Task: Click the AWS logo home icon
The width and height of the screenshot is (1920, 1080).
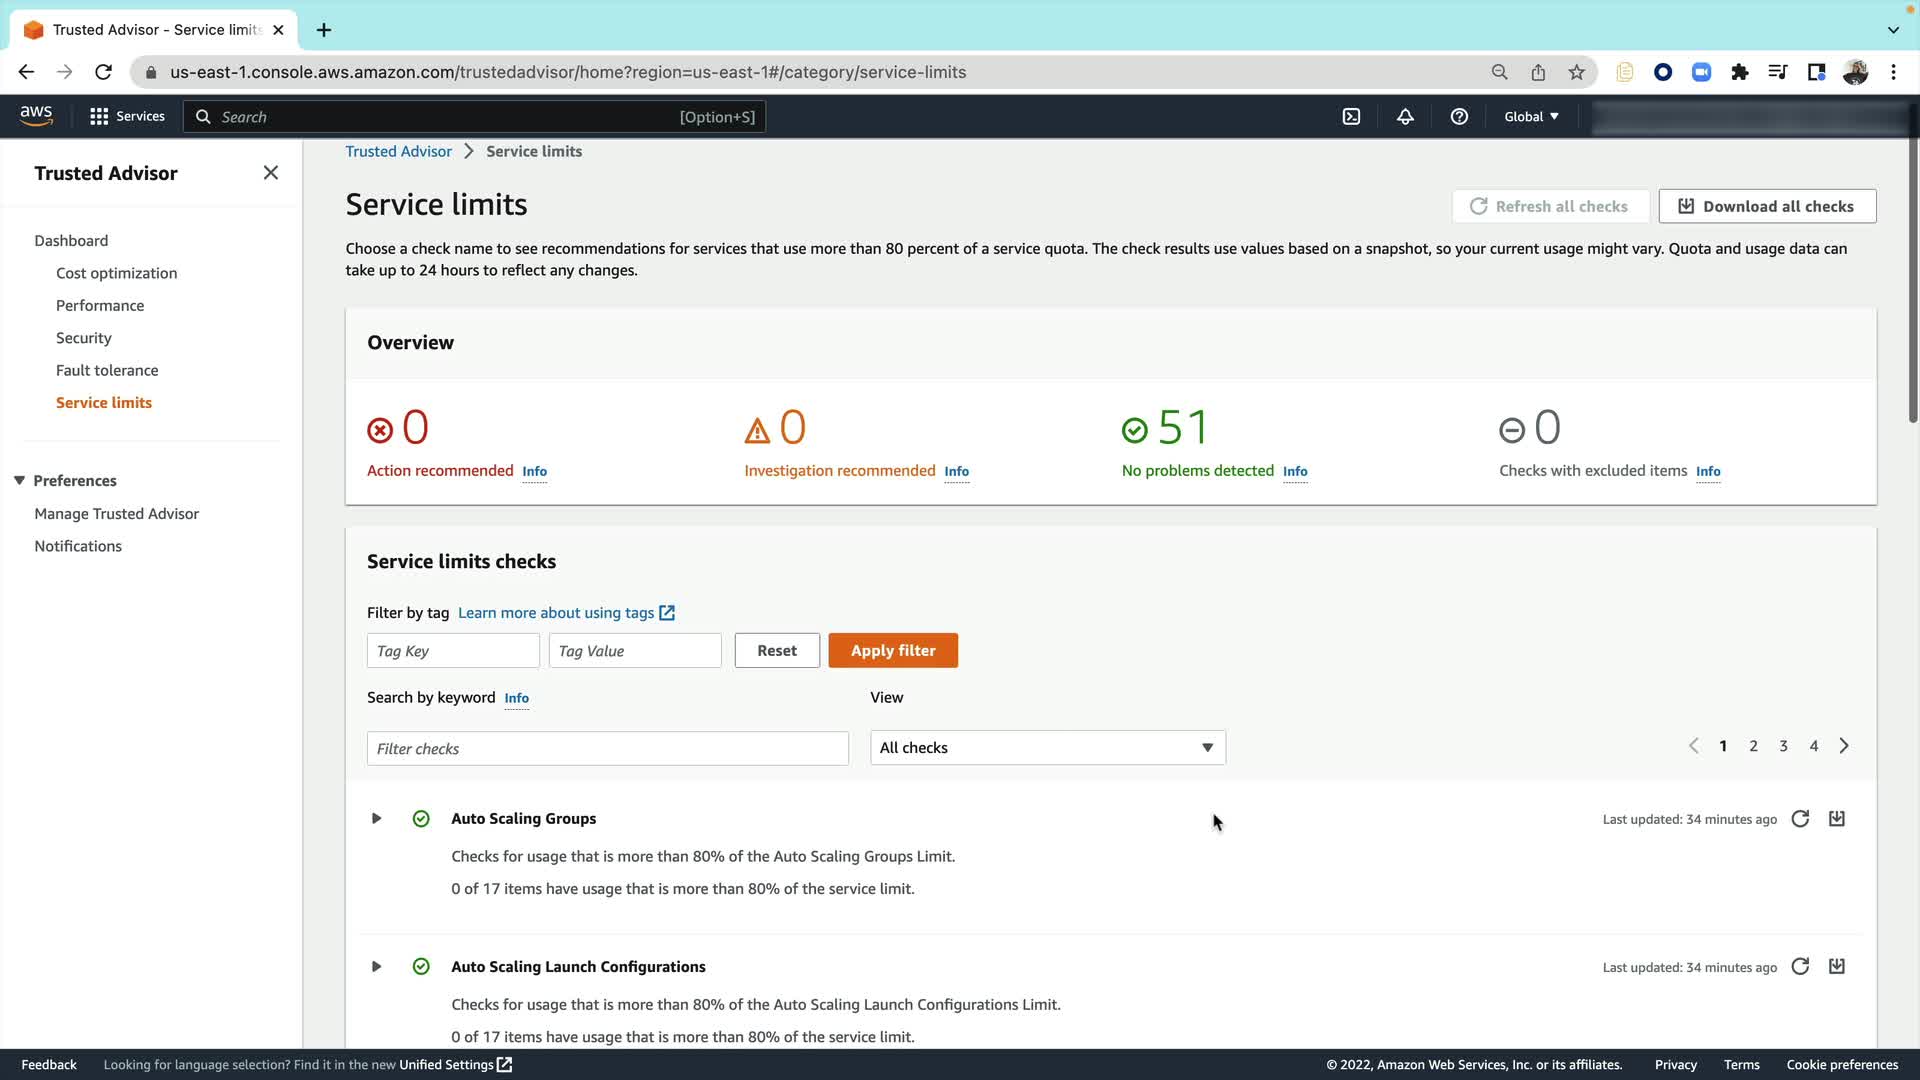Action: point(36,116)
